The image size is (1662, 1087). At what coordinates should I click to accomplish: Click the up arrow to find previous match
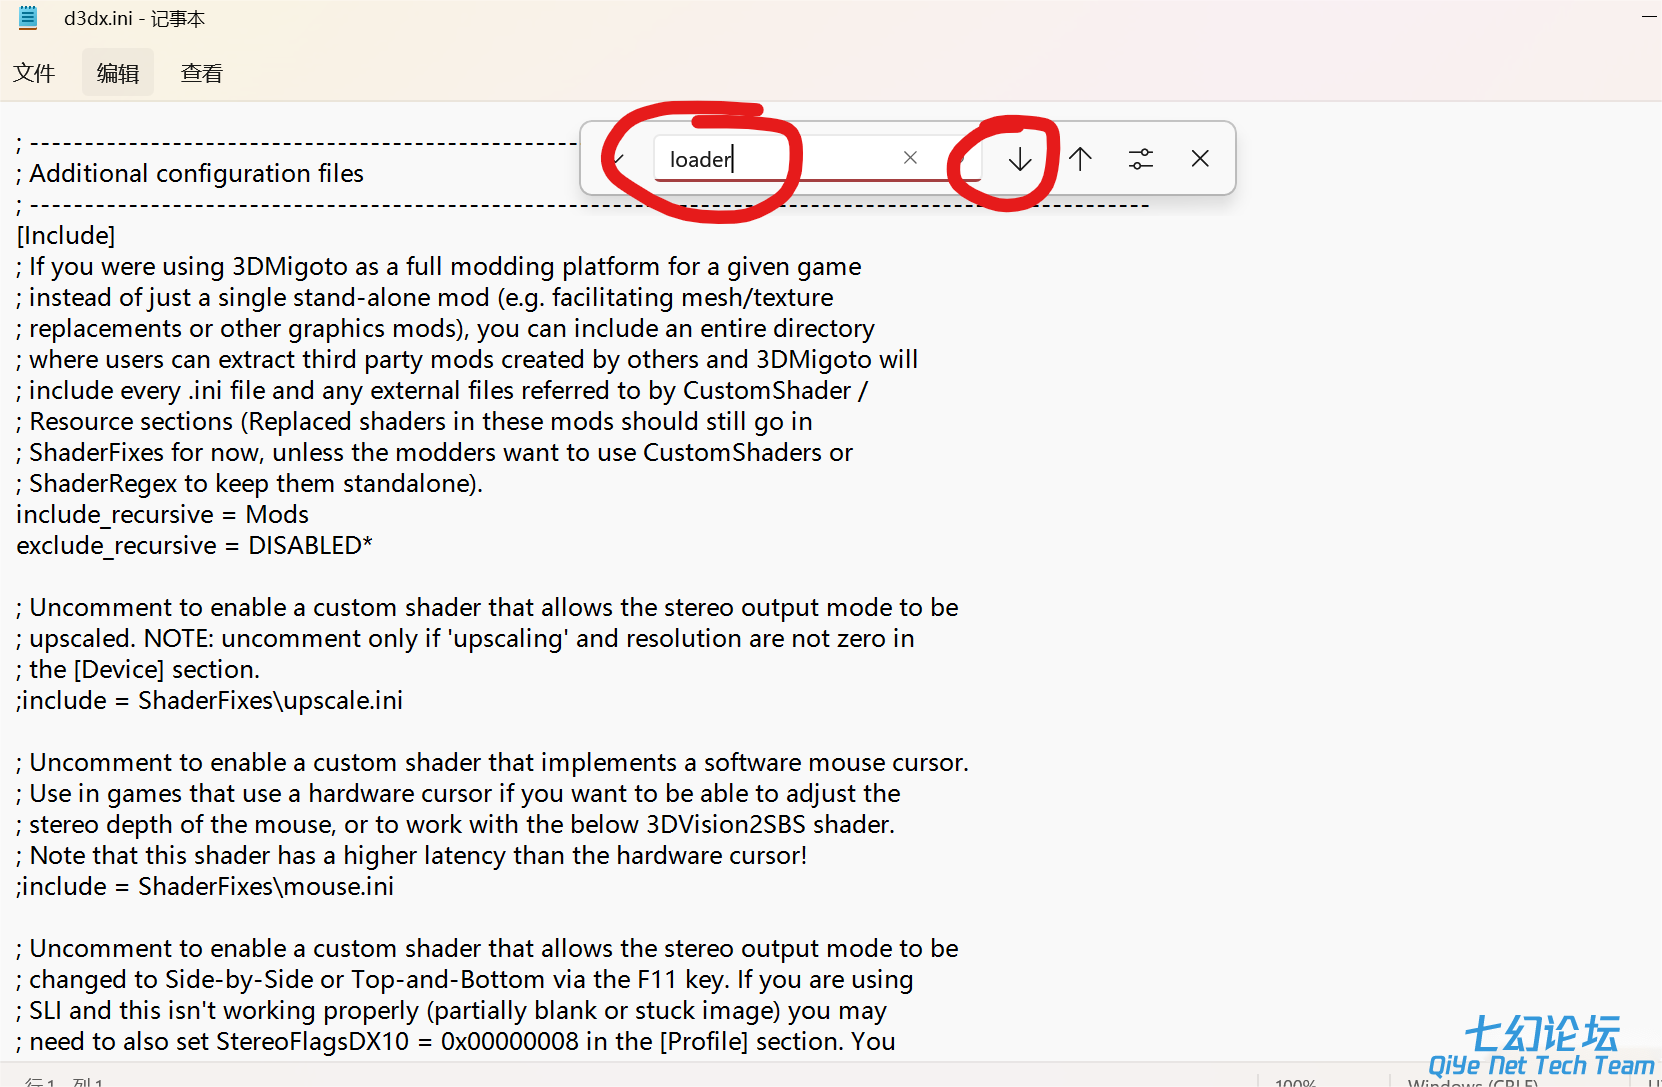tap(1080, 159)
